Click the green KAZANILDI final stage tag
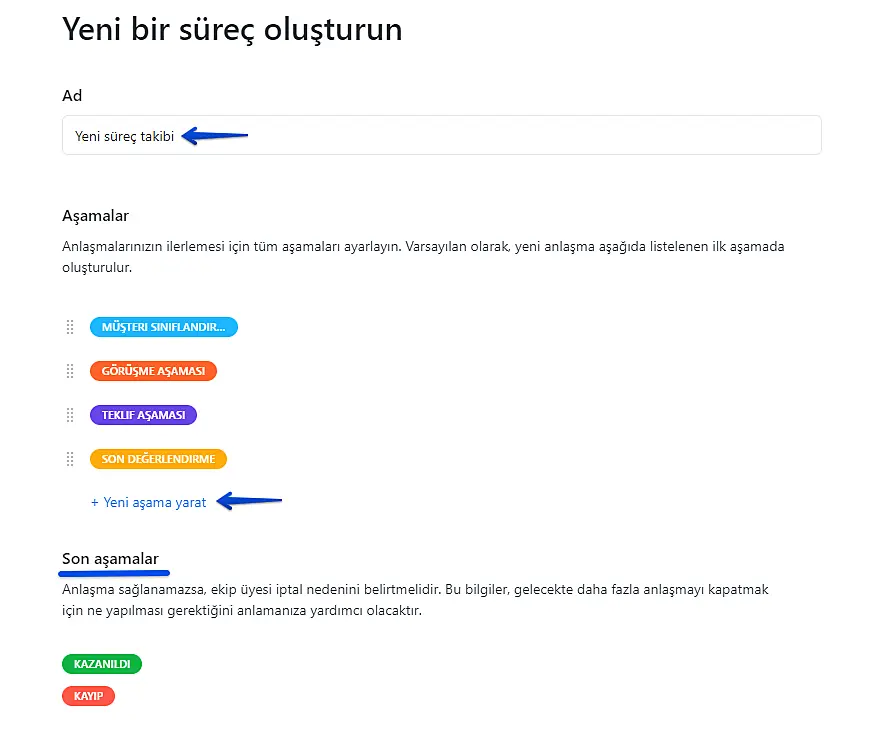Screen dimensions: 876x741 point(102,664)
